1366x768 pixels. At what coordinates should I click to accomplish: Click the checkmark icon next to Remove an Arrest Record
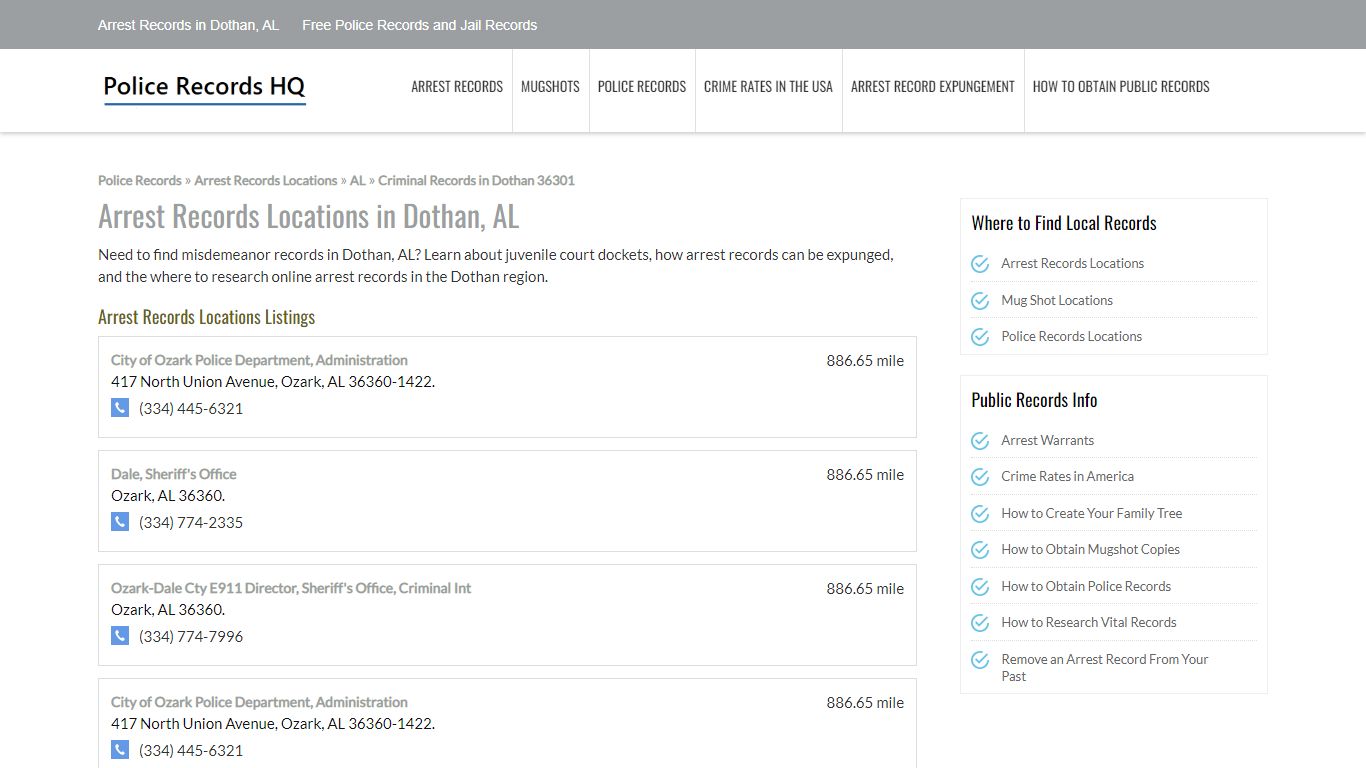tap(980, 660)
